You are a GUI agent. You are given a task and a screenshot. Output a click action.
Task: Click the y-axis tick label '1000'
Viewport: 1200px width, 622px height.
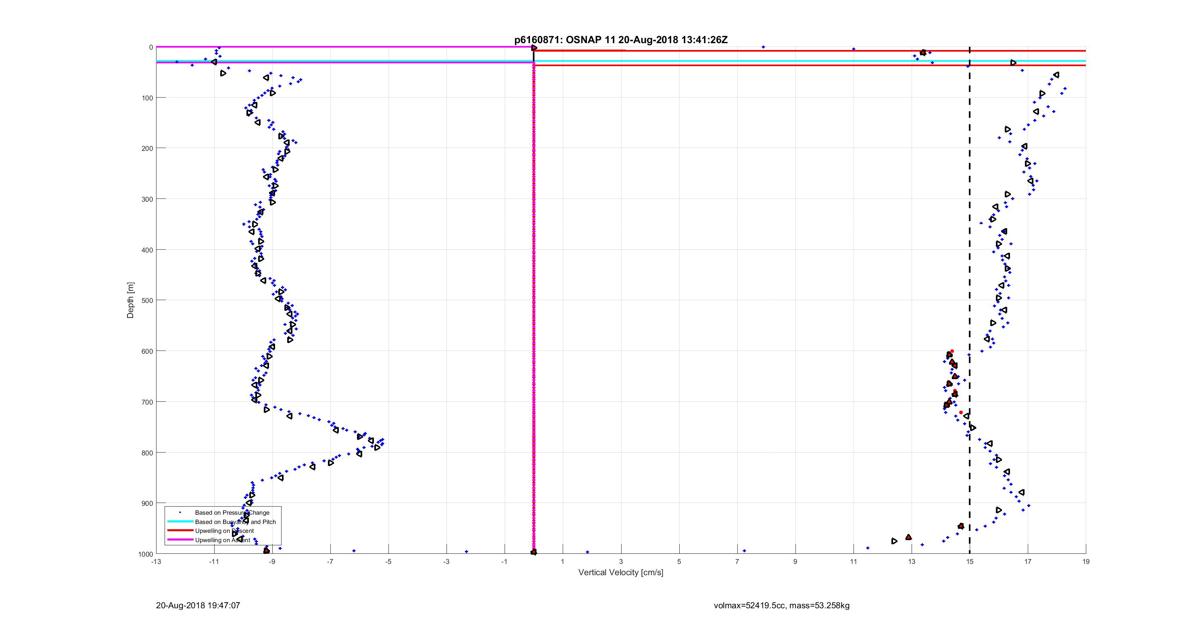point(145,553)
